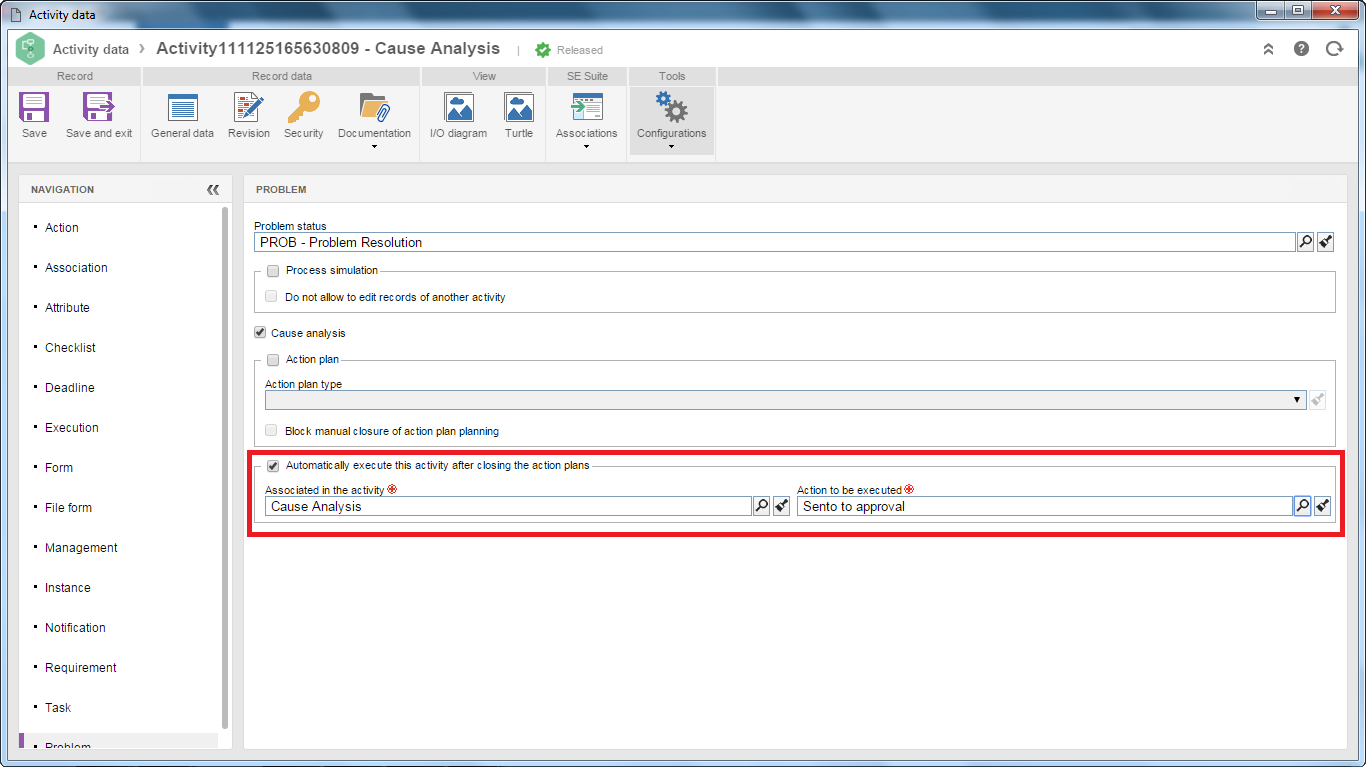Enable the Action plan checkbox
Viewport: 1366px width, 767px height.
273,359
